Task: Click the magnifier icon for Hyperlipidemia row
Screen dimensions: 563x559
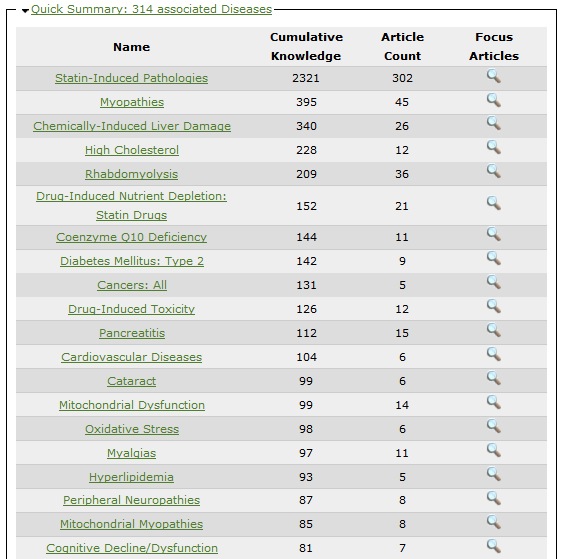Action: (494, 474)
